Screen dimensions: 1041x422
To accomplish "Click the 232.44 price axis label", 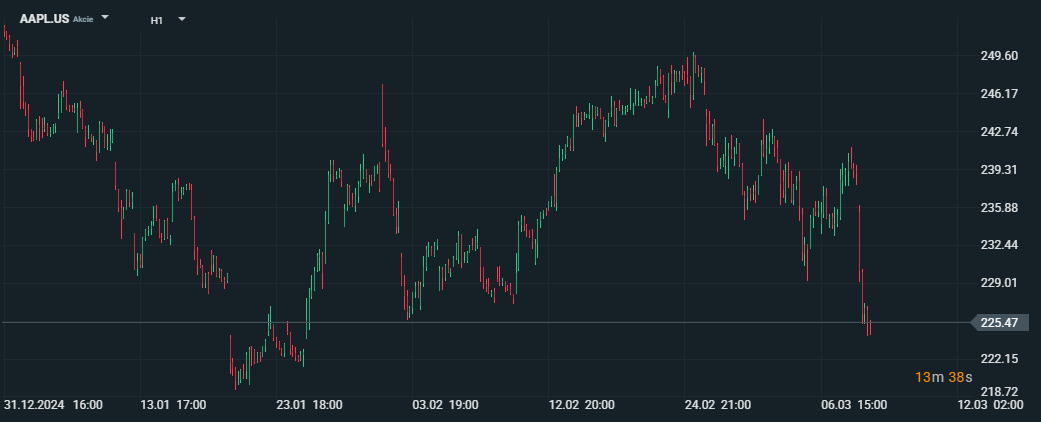I will click(999, 246).
